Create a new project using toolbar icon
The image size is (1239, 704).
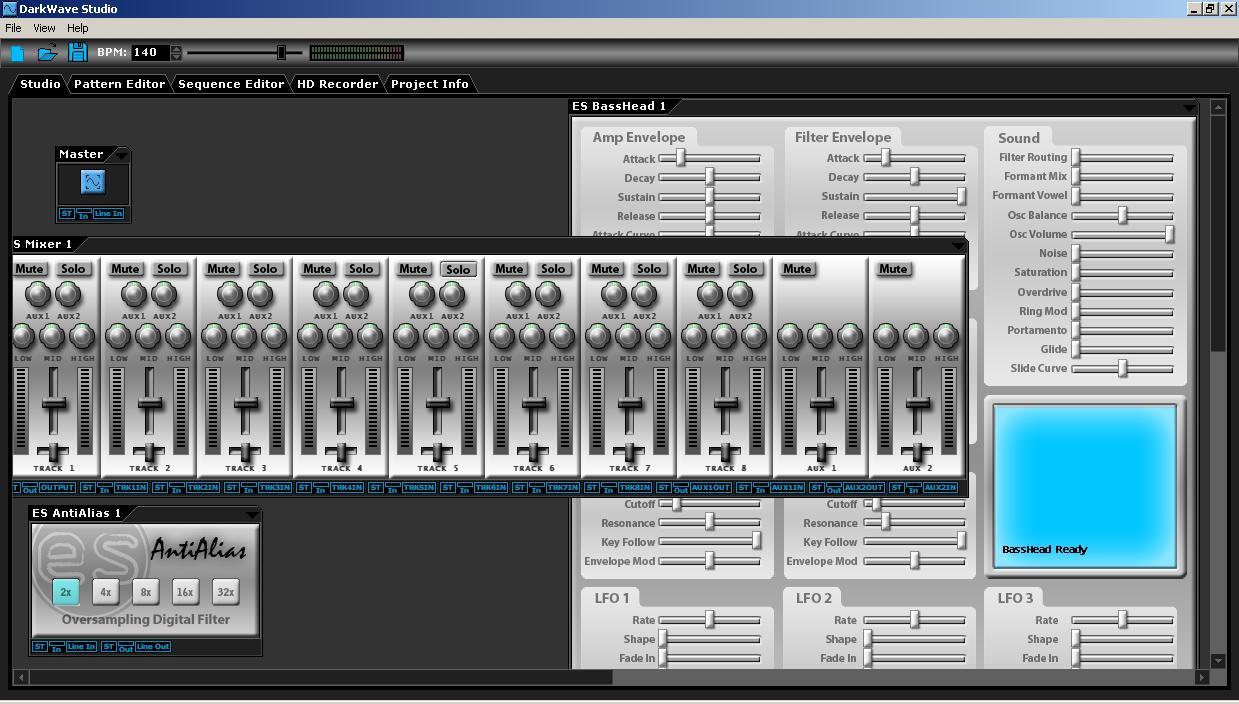(16, 52)
